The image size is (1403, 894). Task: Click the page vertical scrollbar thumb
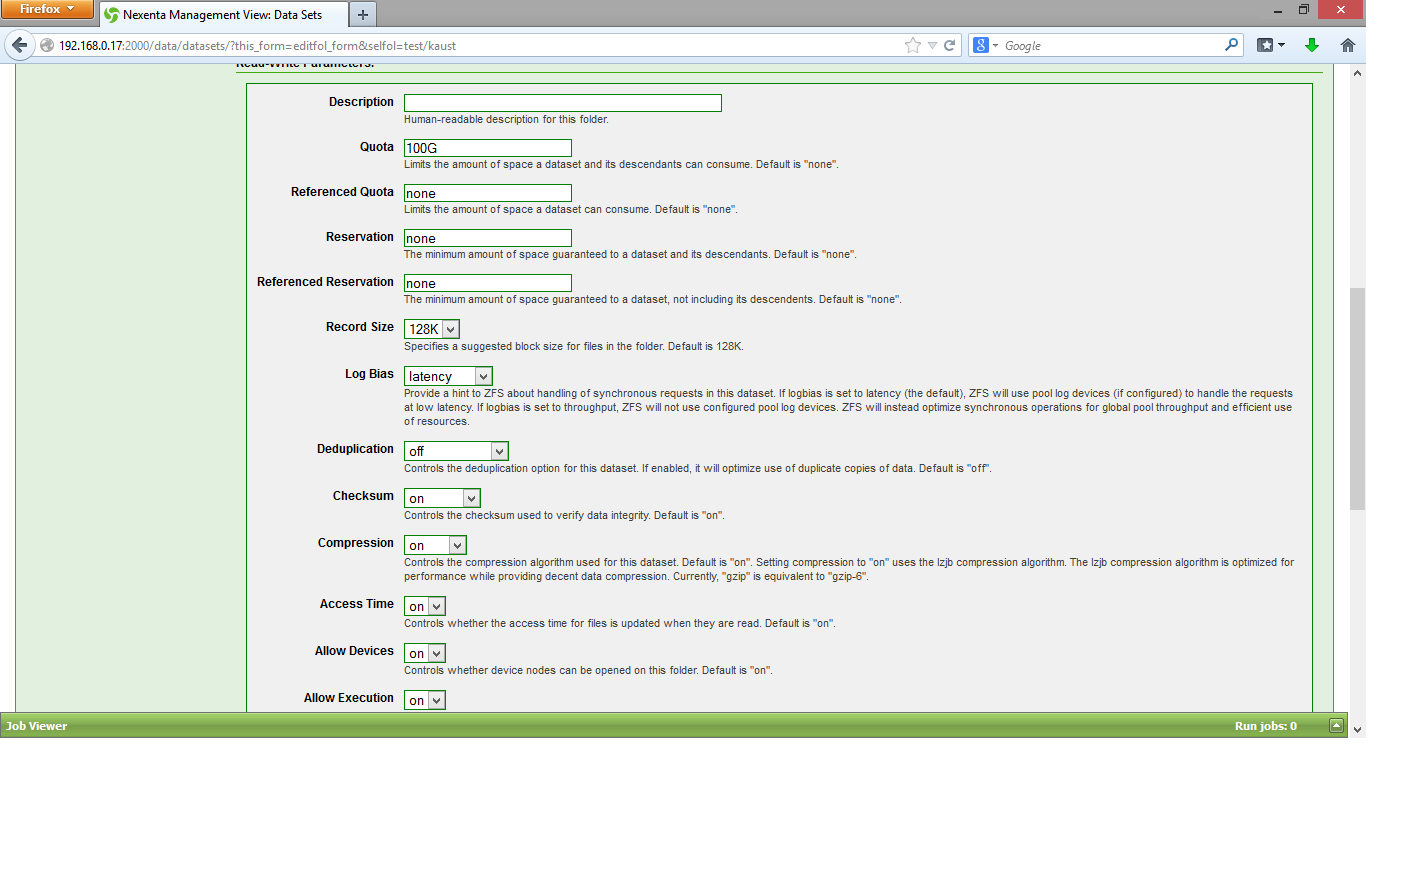click(1357, 399)
